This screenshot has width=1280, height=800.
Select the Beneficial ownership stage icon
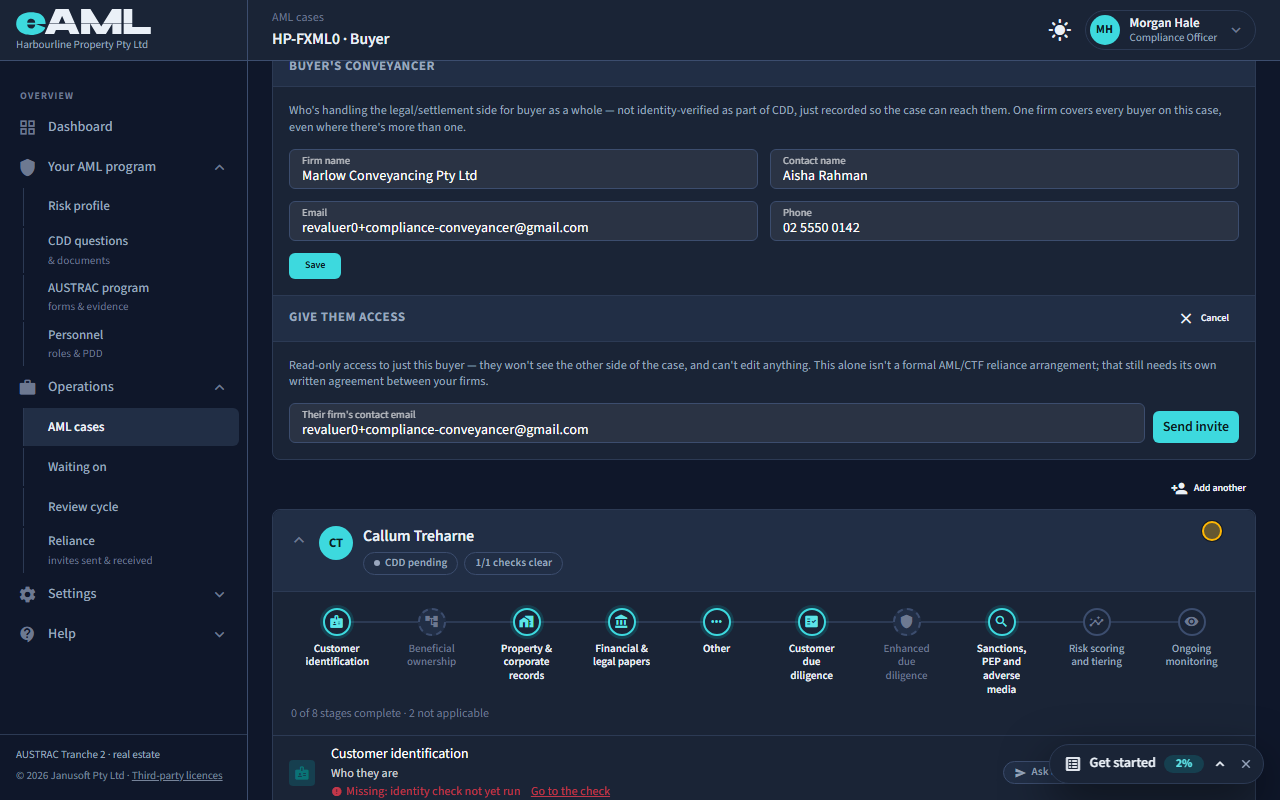click(431, 622)
